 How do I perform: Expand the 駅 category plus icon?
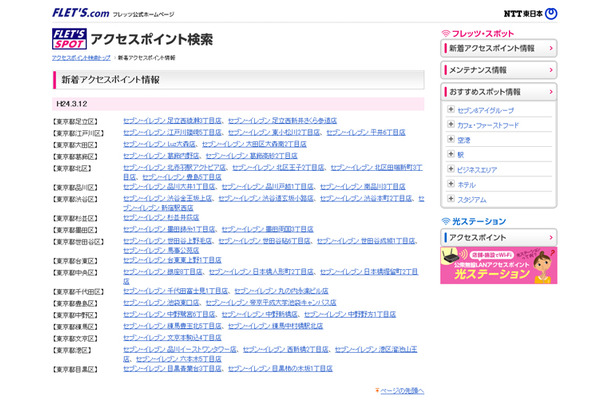pos(451,154)
